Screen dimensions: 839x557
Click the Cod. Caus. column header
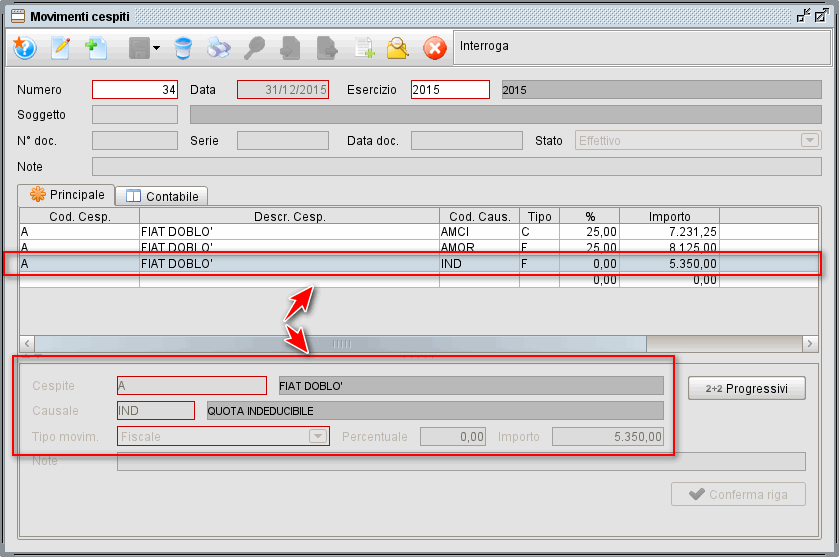tap(479, 216)
